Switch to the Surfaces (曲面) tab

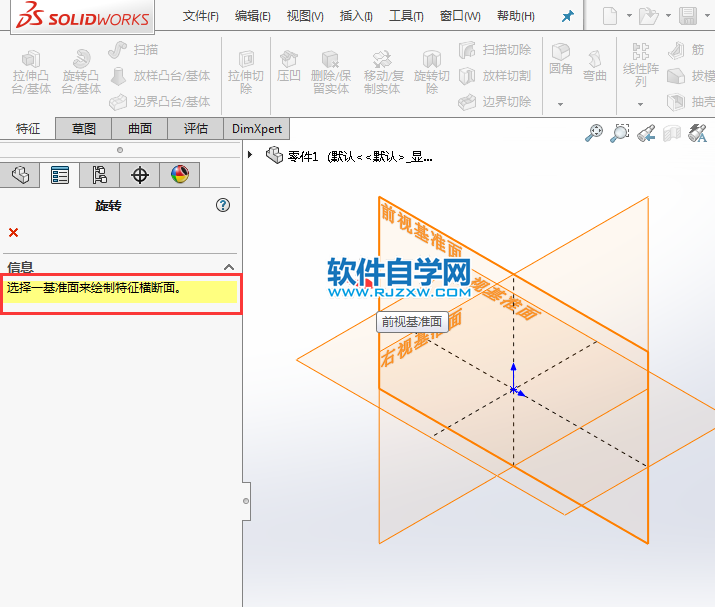[140, 129]
